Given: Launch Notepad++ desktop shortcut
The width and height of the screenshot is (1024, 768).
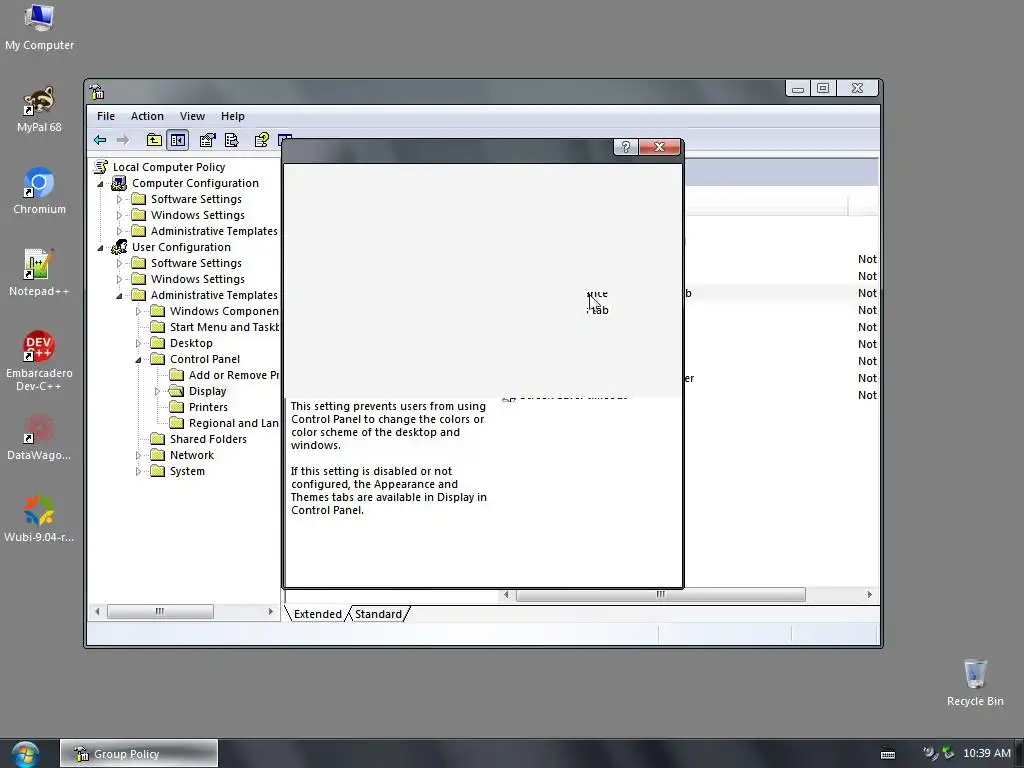Looking at the screenshot, I should coord(39,273).
